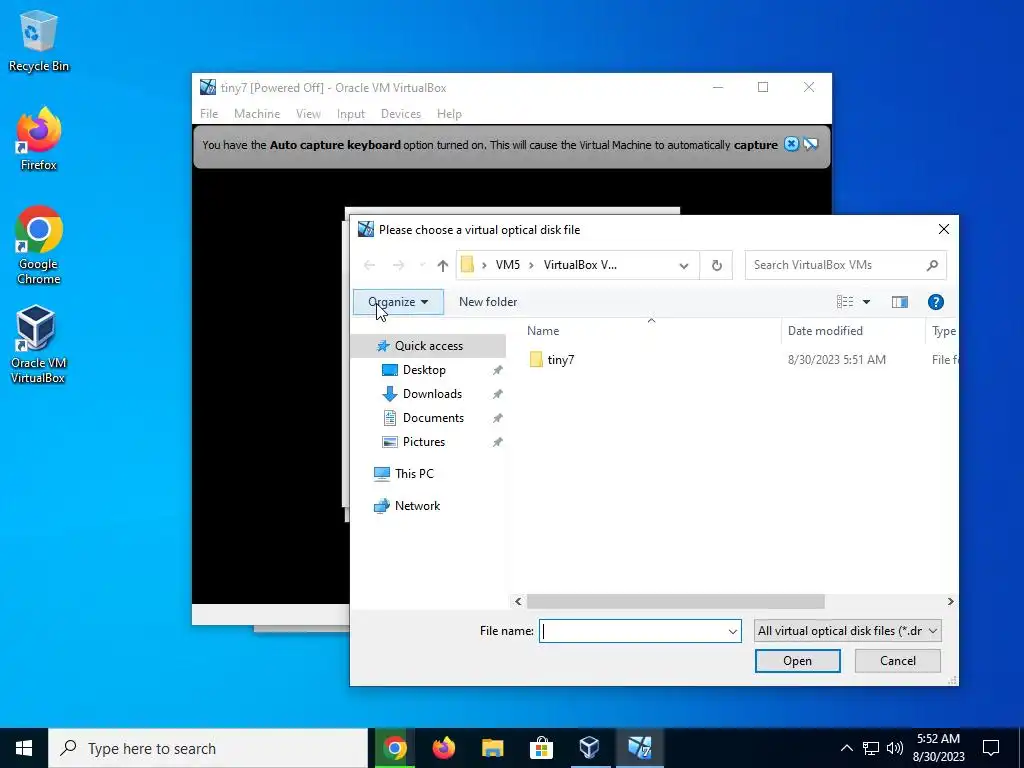Select the tiny7 folder
Image resolution: width=1024 pixels, height=768 pixels.
(561, 360)
